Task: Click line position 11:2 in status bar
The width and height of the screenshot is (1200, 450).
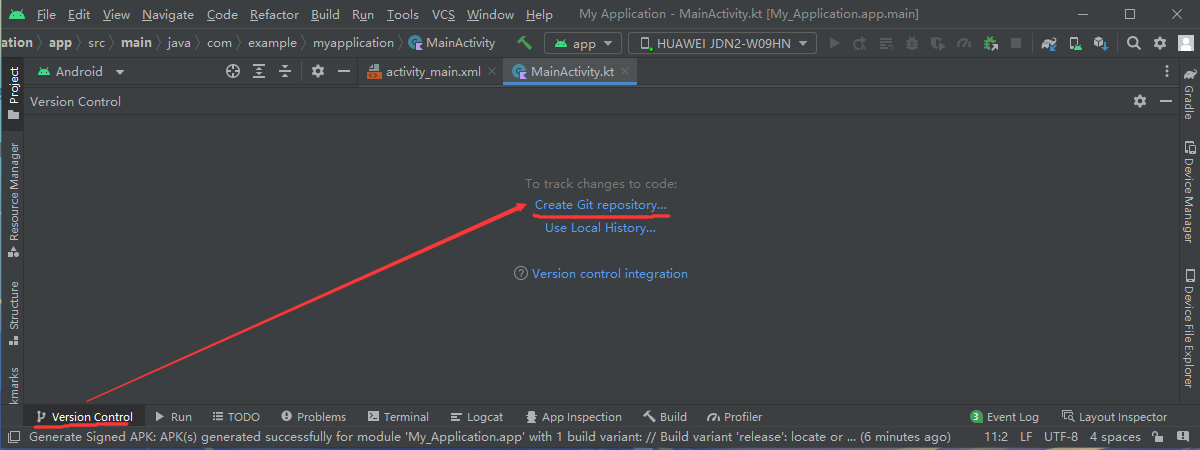Action: (x=996, y=437)
